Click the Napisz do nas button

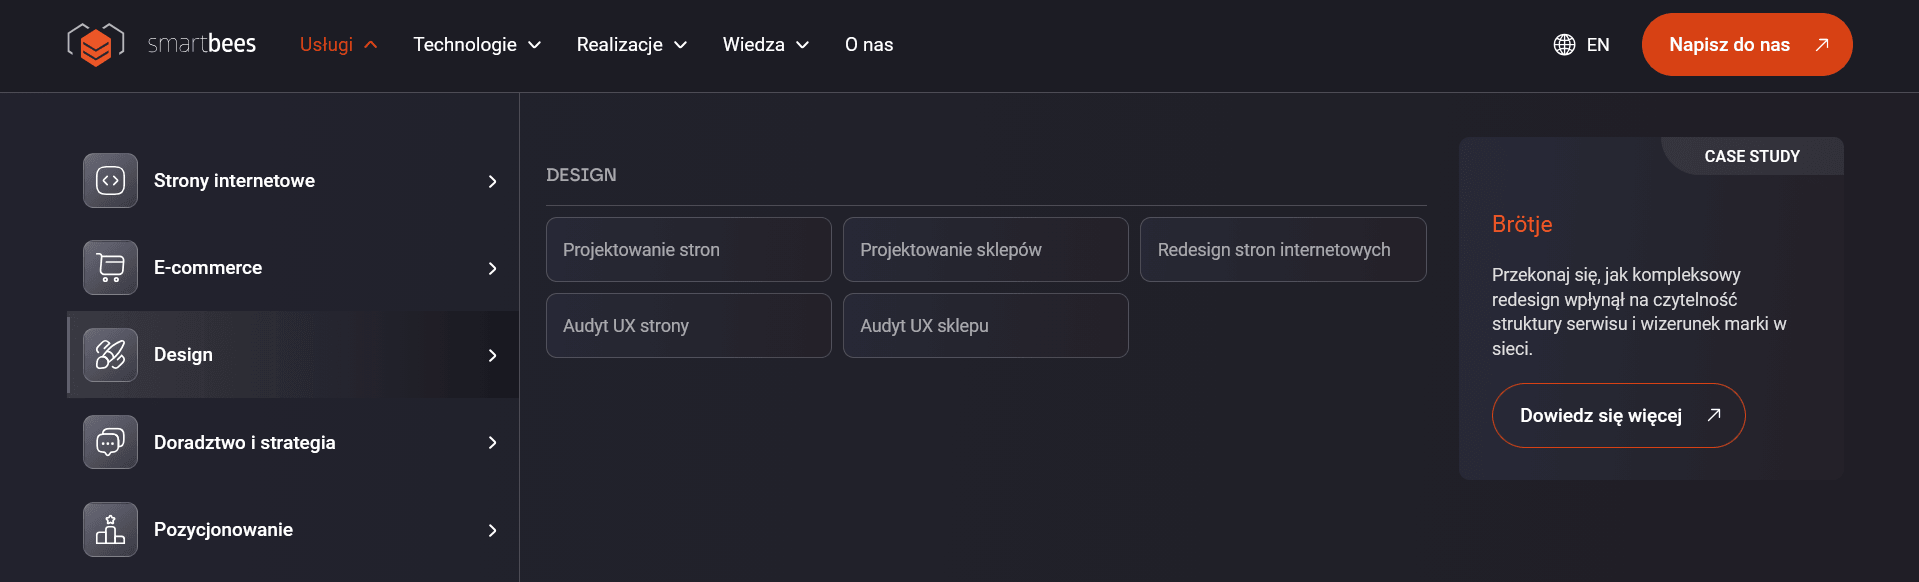coord(1747,45)
